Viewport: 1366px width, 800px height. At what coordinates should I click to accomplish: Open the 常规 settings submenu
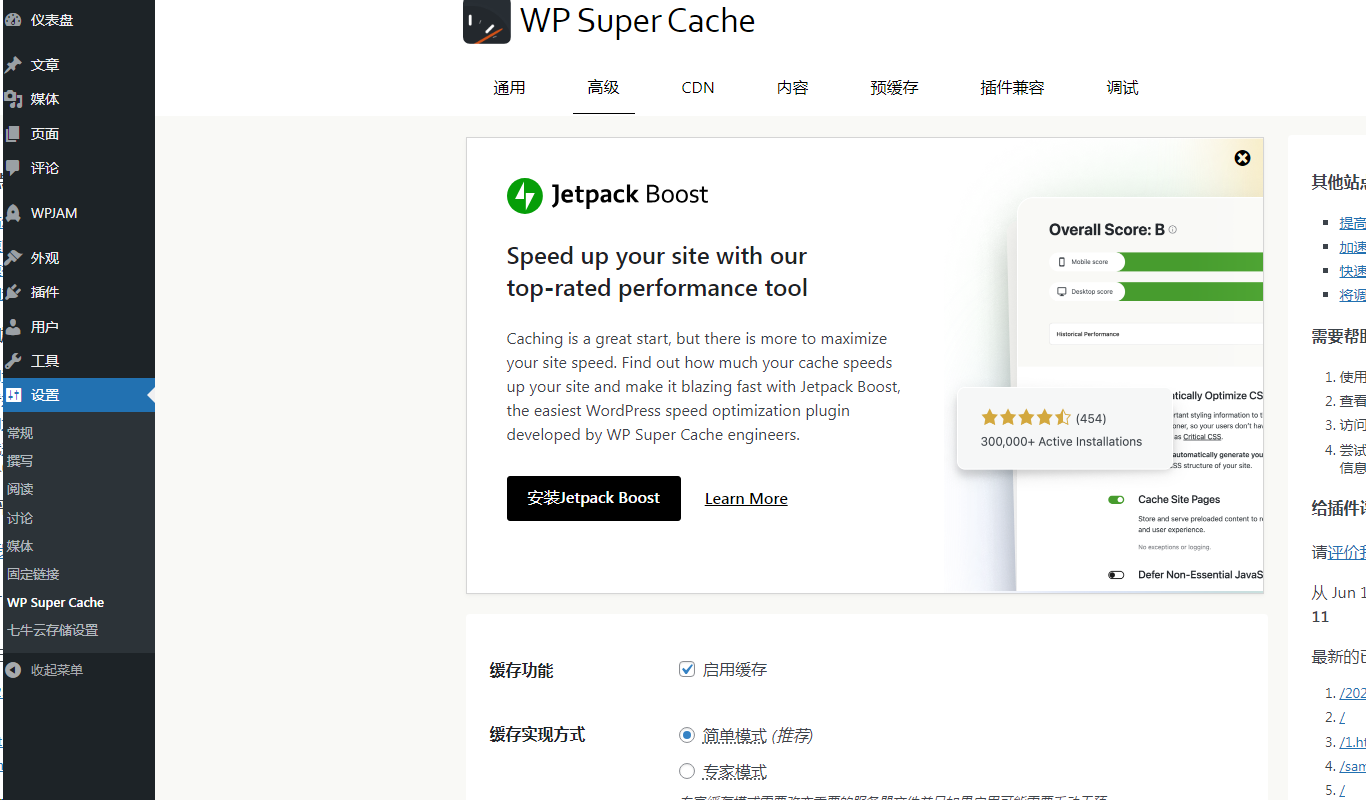(x=79, y=433)
